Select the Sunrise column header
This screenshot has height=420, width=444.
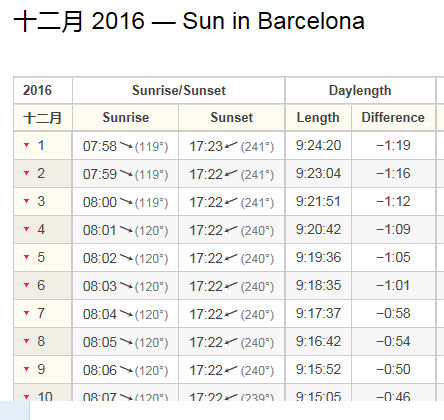tap(125, 117)
